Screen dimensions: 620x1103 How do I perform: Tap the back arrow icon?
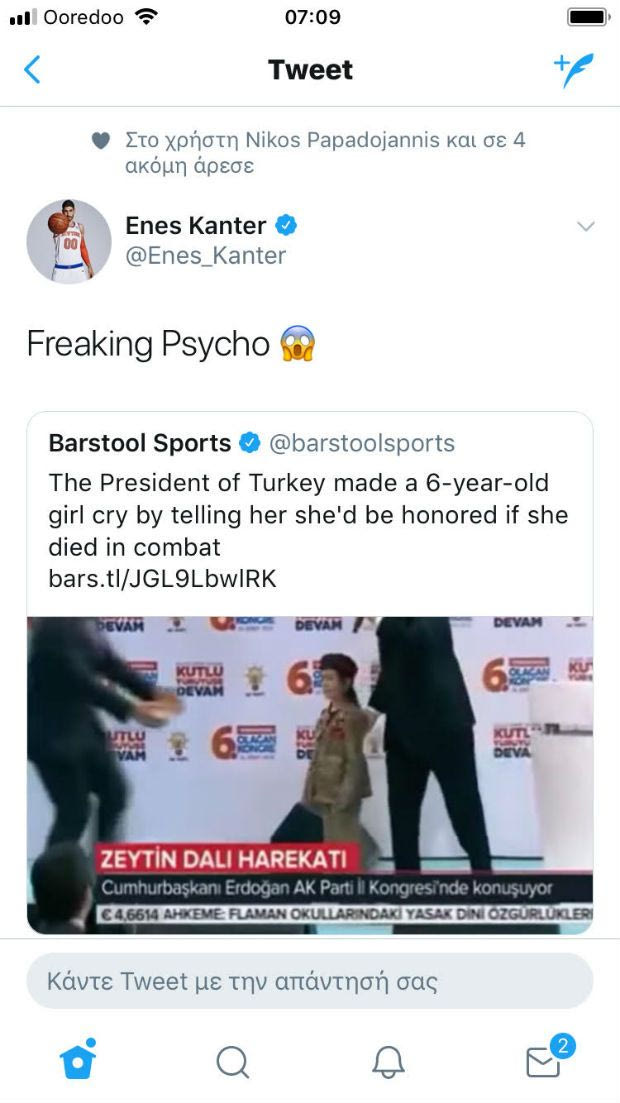tap(33, 70)
